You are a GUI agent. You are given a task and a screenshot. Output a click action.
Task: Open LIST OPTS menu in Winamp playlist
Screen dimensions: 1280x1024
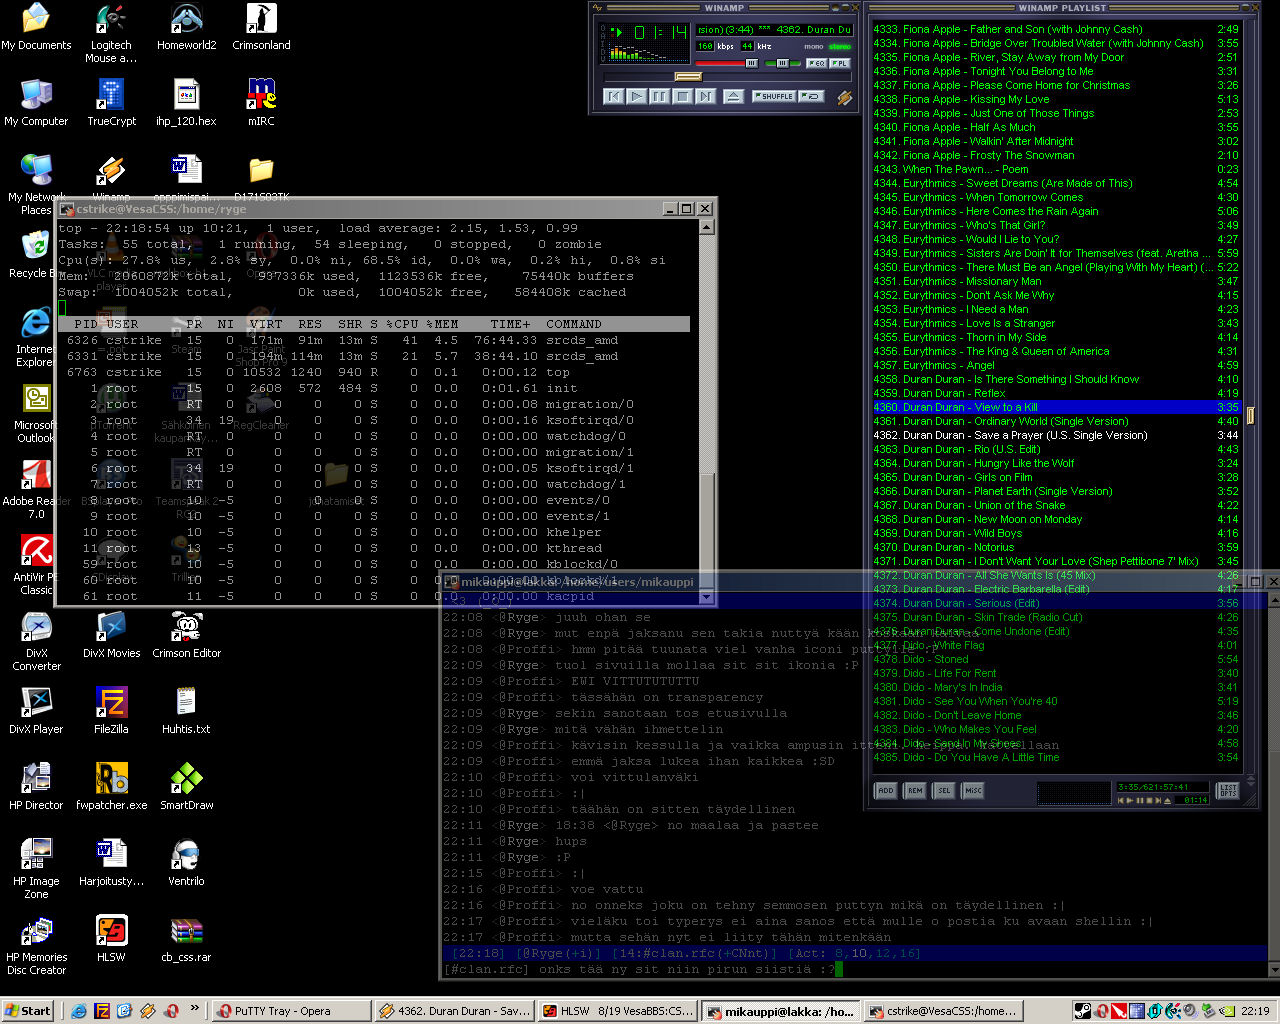coord(1228,790)
